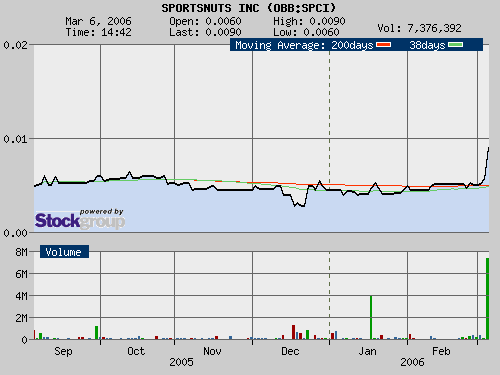
Task: Click the 'Dec' month label
Action: 290,351
